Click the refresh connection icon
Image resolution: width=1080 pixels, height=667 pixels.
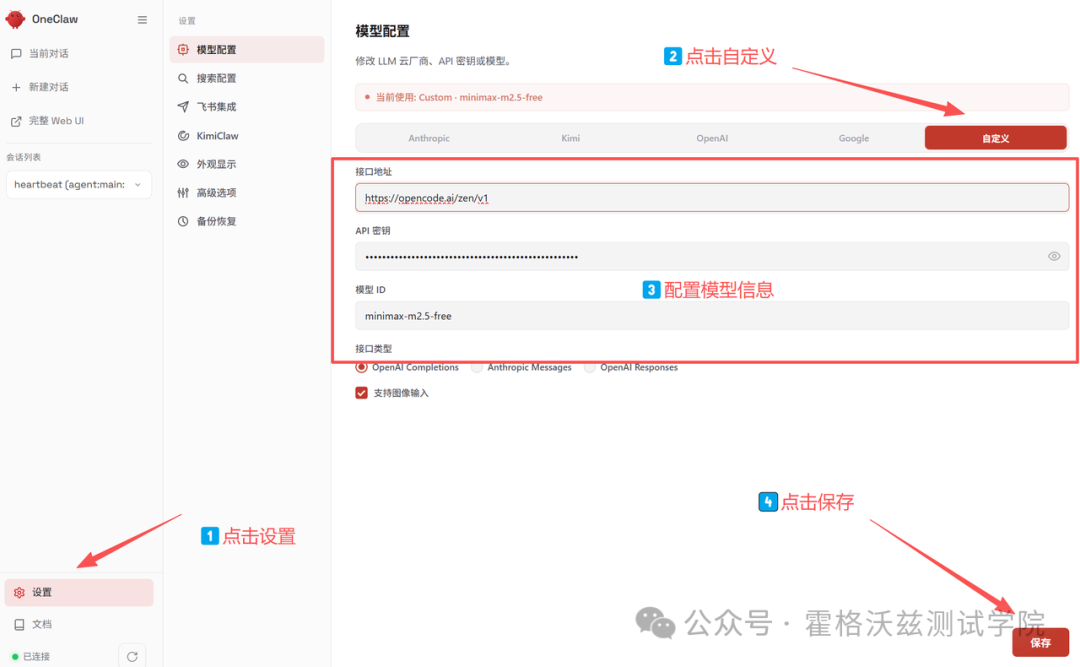[x=132, y=657]
